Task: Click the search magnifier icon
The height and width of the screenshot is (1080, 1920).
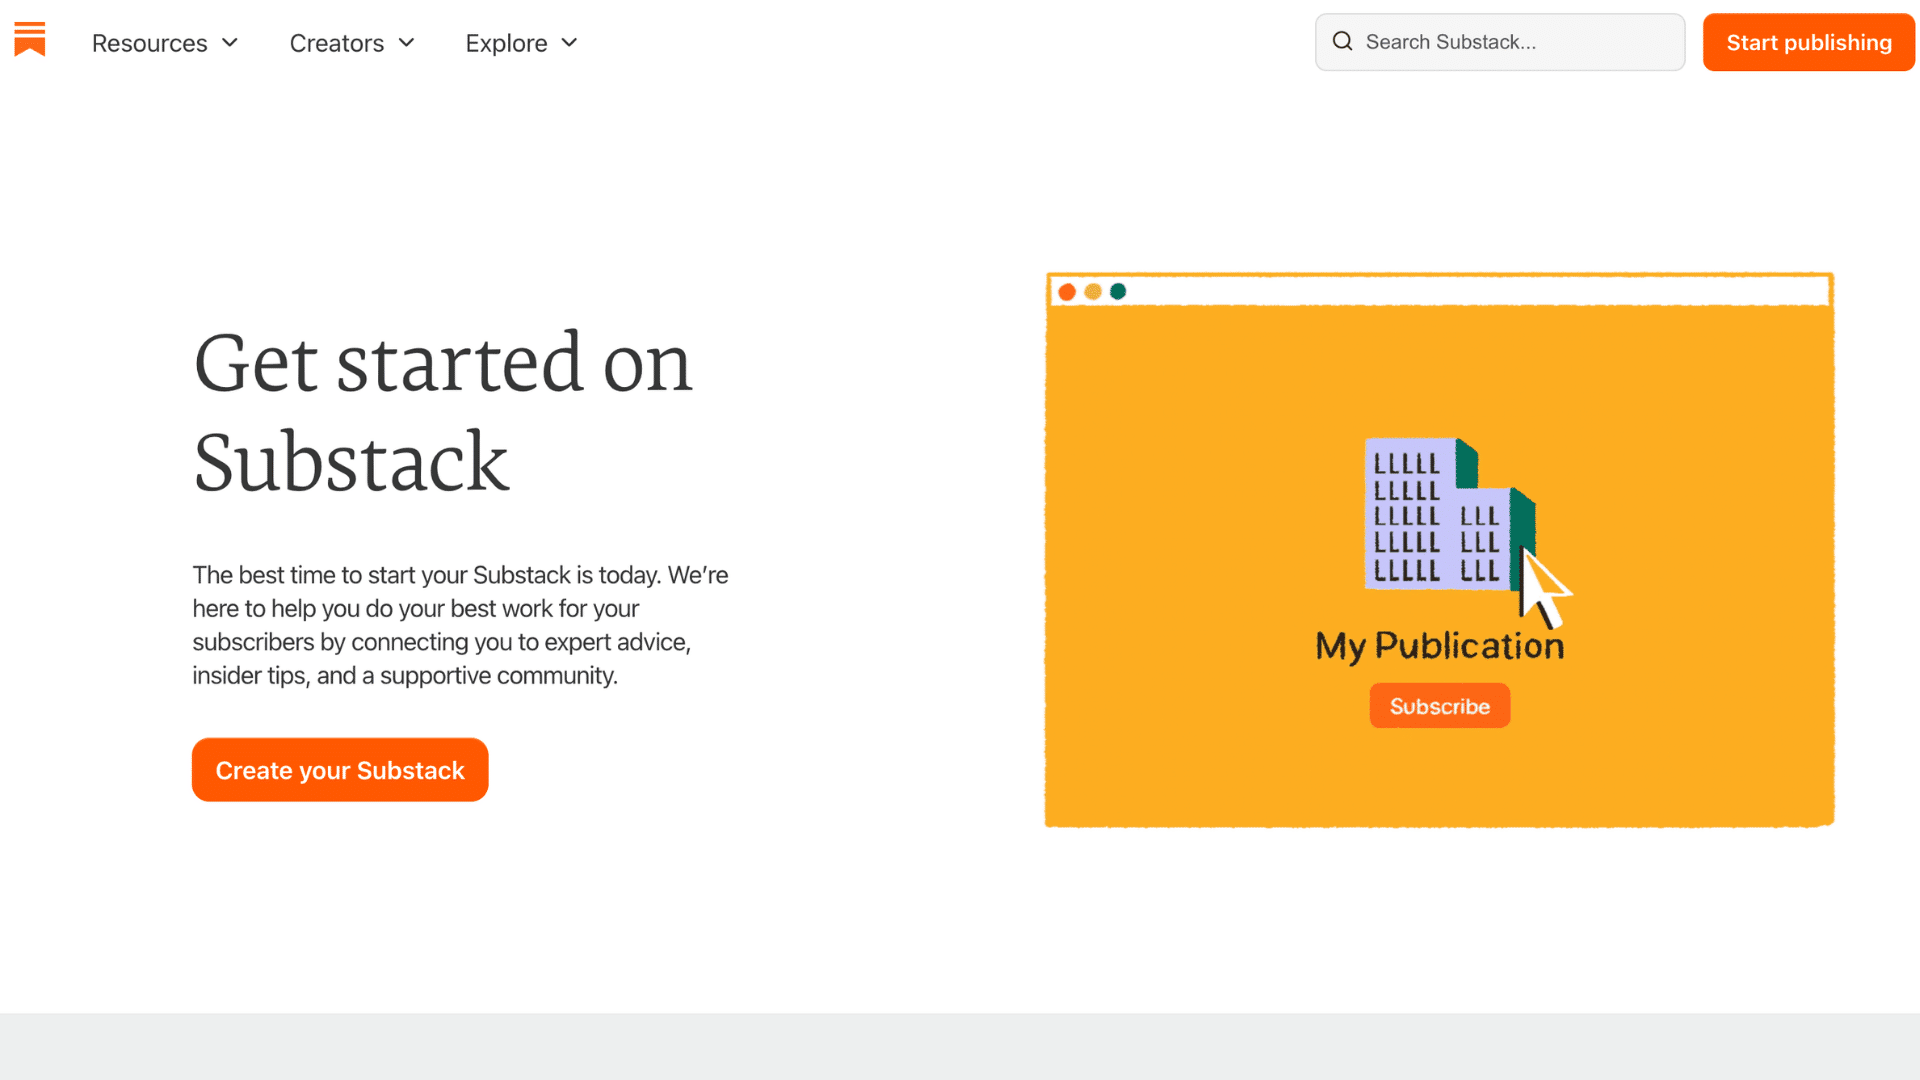Action: [x=1342, y=42]
